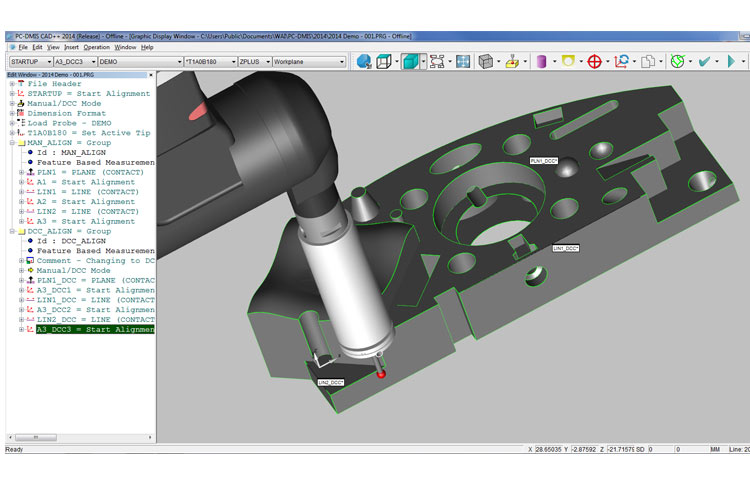Click the purple cylinder feature icon
750x500 pixels.
point(541,61)
